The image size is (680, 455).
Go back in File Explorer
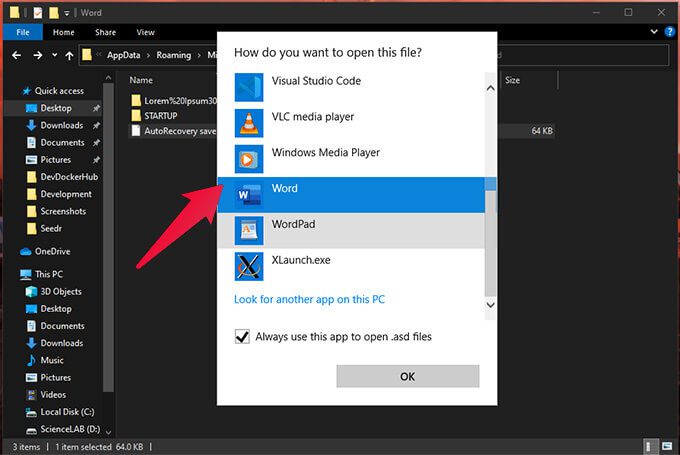(16, 55)
